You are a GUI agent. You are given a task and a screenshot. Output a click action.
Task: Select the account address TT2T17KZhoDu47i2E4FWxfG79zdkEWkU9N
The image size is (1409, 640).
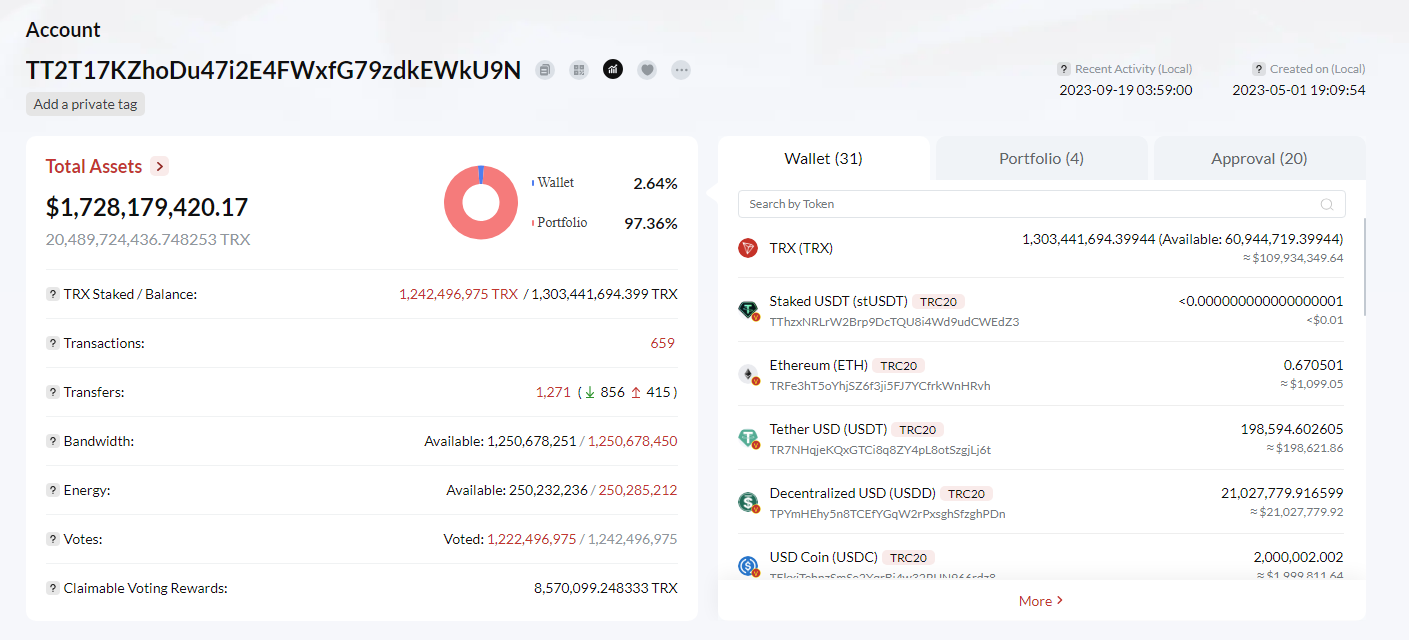pyautogui.click(x=273, y=70)
